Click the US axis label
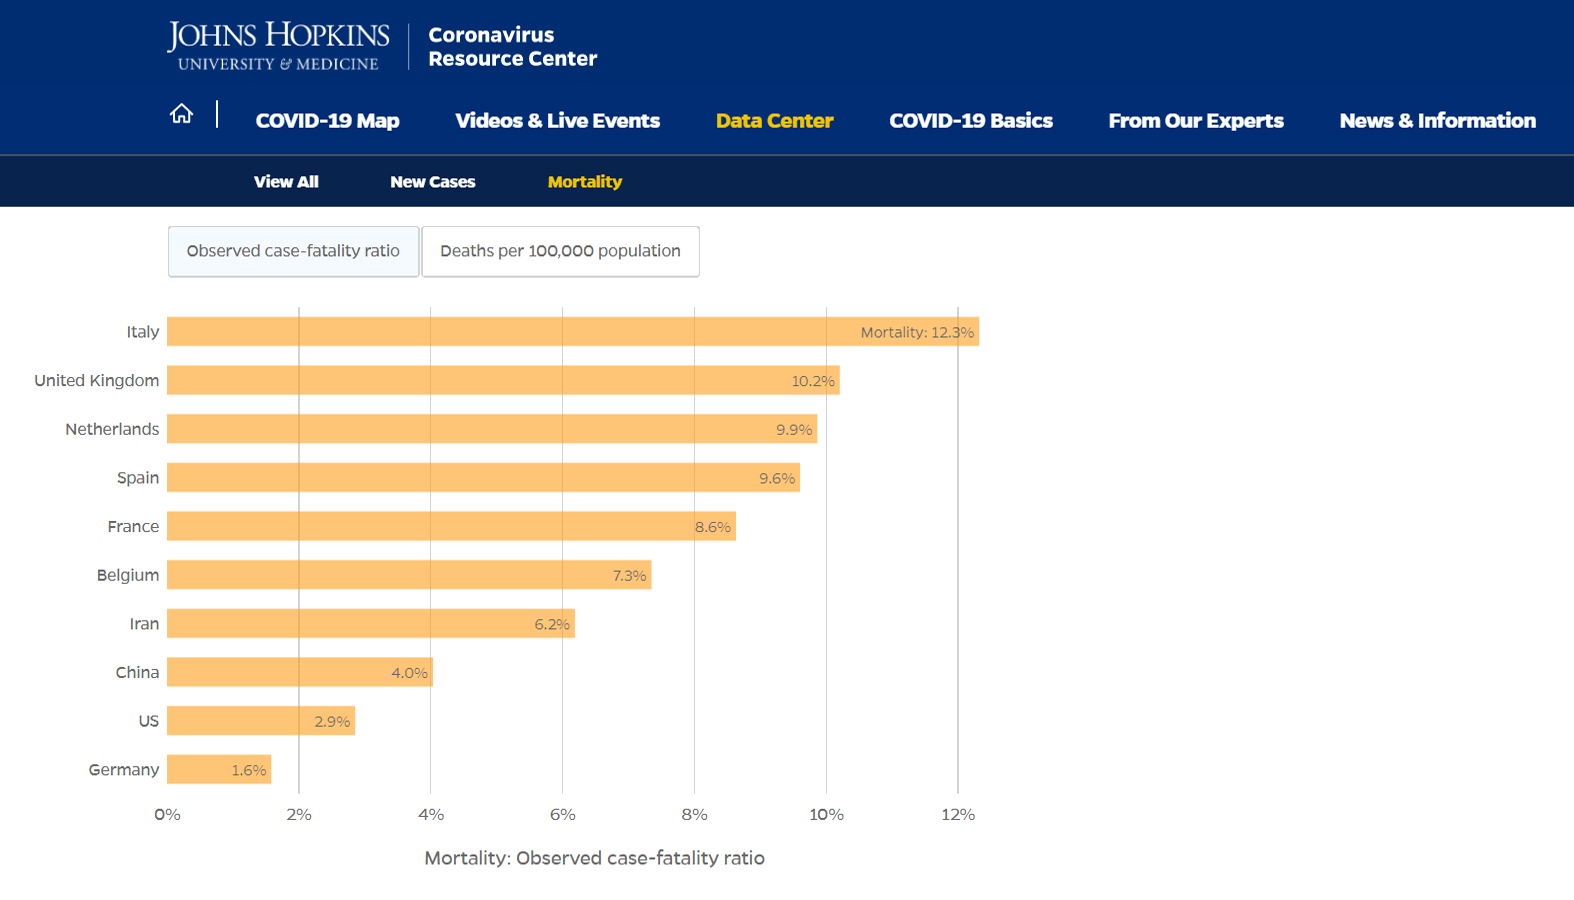The image size is (1574, 900). tap(148, 721)
